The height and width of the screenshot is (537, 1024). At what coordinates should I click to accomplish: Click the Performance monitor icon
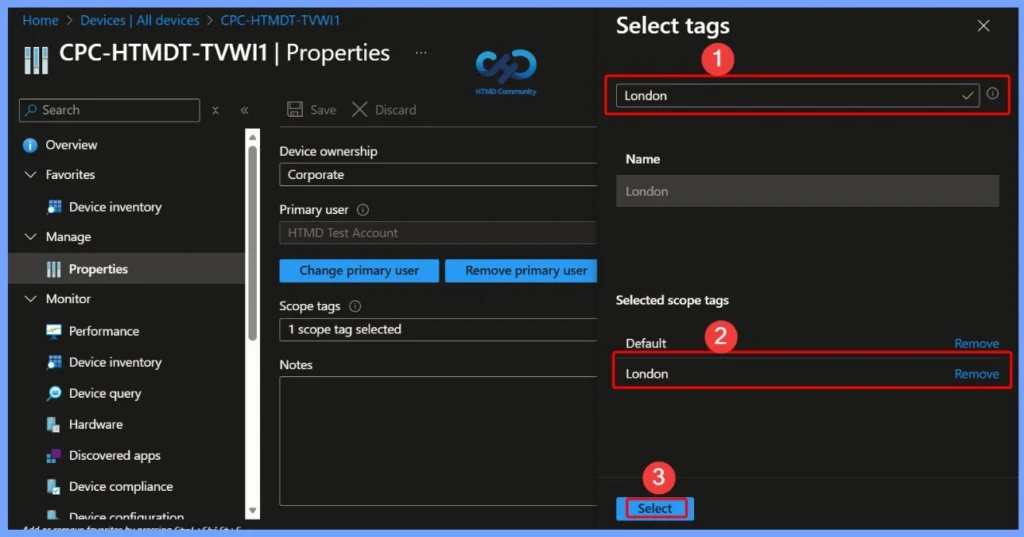(54, 331)
